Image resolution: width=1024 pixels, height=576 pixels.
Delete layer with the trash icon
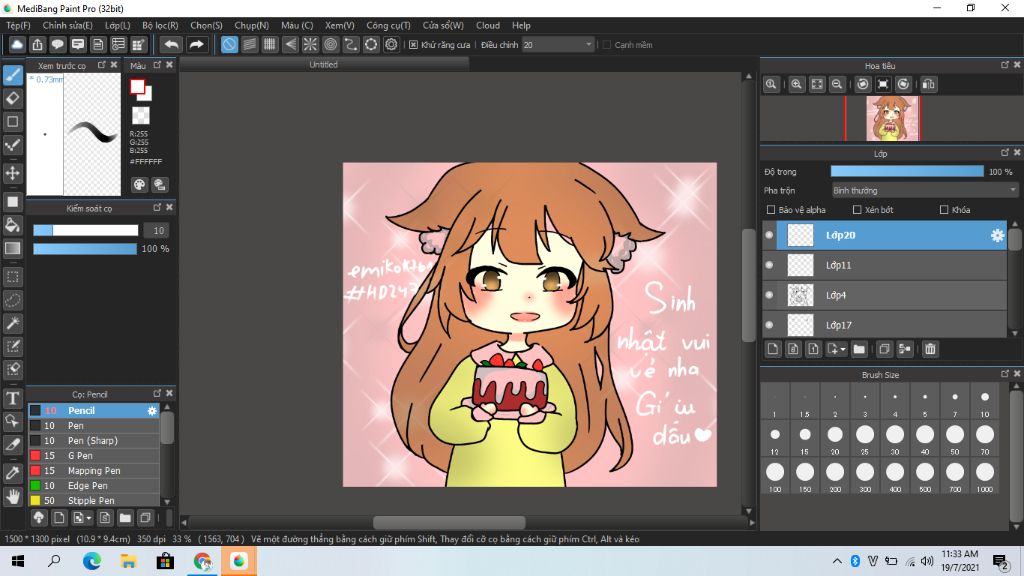pyautogui.click(x=930, y=349)
